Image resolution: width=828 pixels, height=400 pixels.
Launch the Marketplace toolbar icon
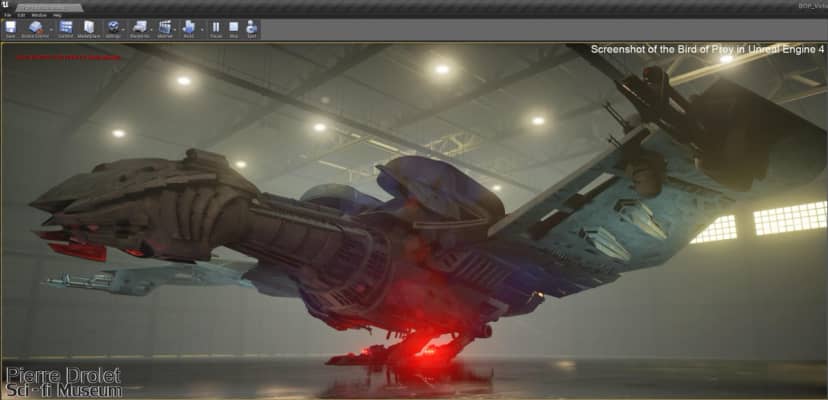point(89,28)
